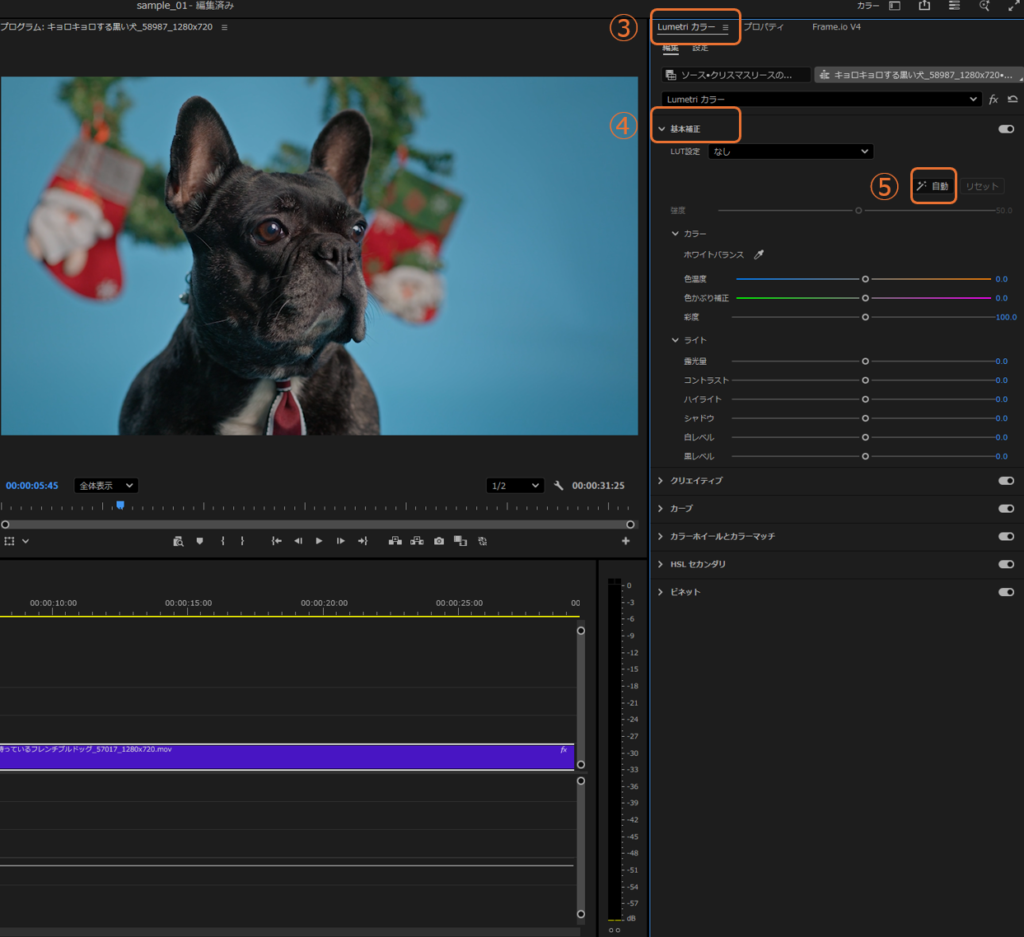Open the Program Monitor wrench settings

point(559,486)
